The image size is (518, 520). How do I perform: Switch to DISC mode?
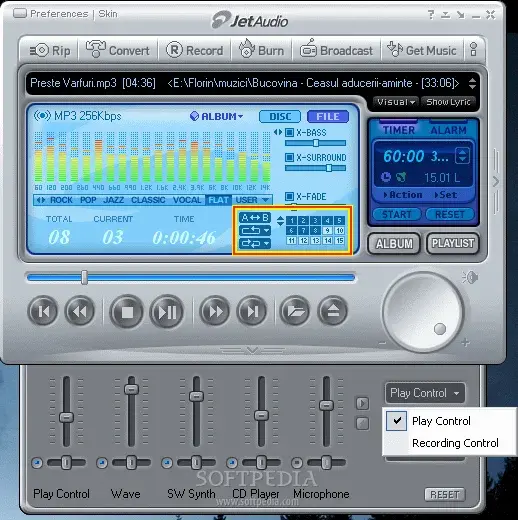coord(280,116)
